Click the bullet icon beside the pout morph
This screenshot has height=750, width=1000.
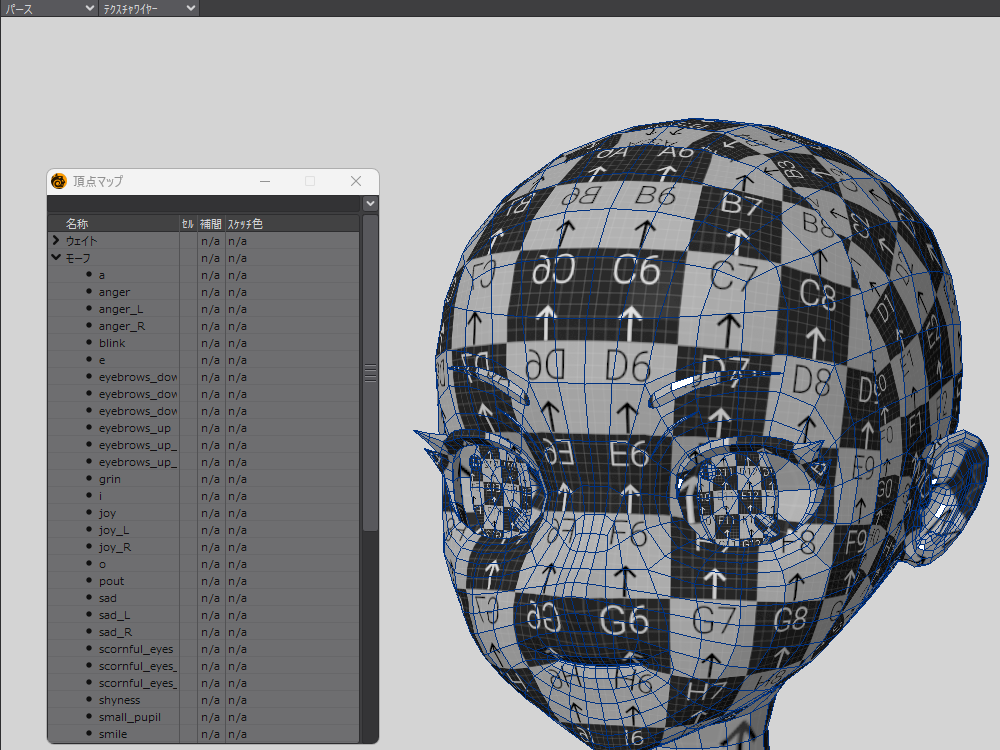click(88, 581)
